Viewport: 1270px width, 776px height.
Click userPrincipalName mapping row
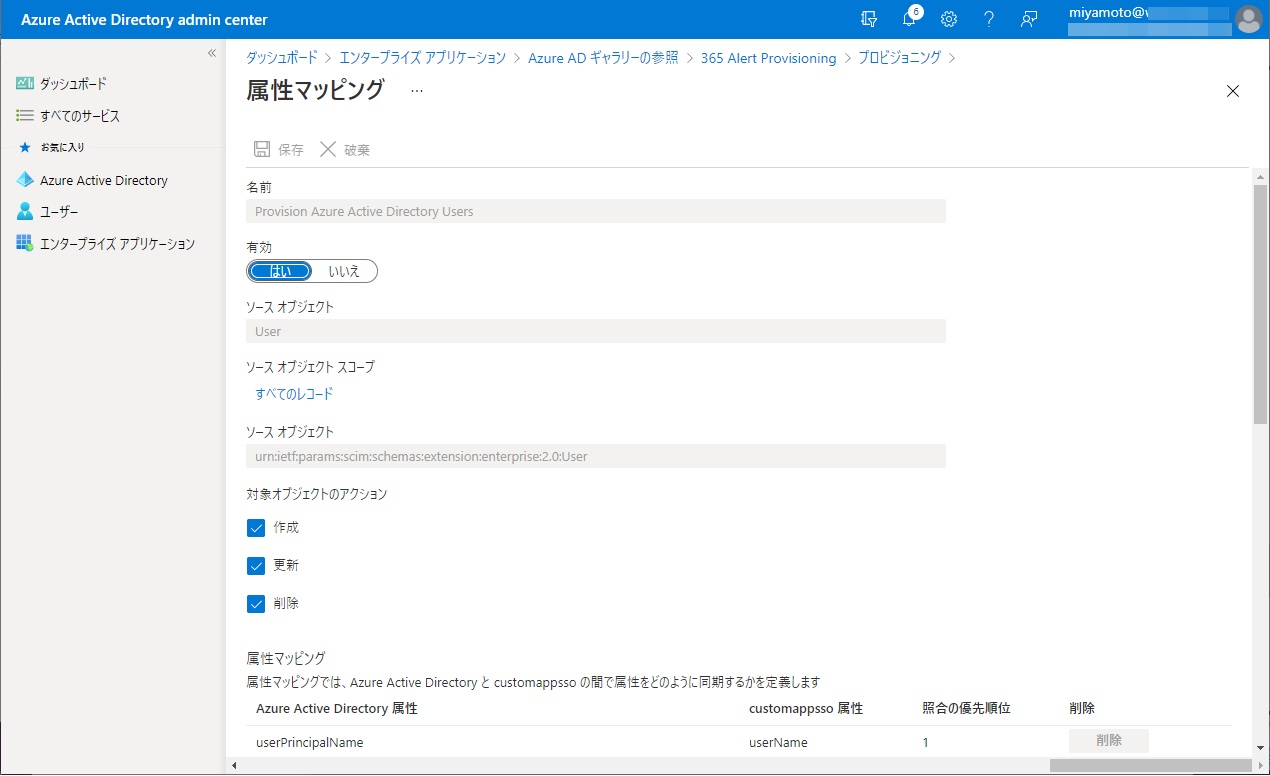pos(310,742)
